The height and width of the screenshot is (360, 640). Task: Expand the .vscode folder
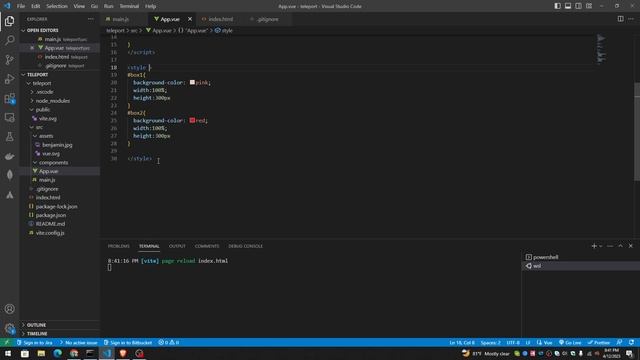44,92
